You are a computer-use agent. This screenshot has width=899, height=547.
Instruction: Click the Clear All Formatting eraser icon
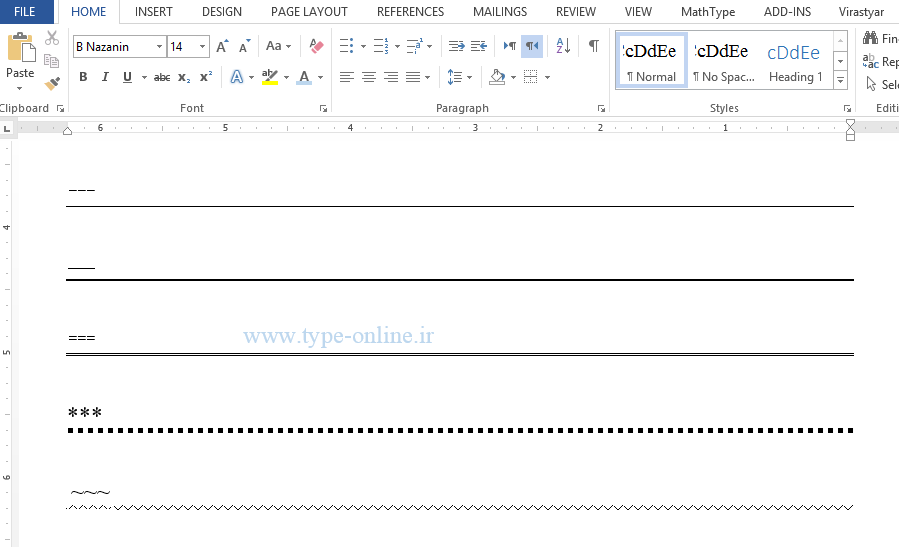[x=316, y=46]
